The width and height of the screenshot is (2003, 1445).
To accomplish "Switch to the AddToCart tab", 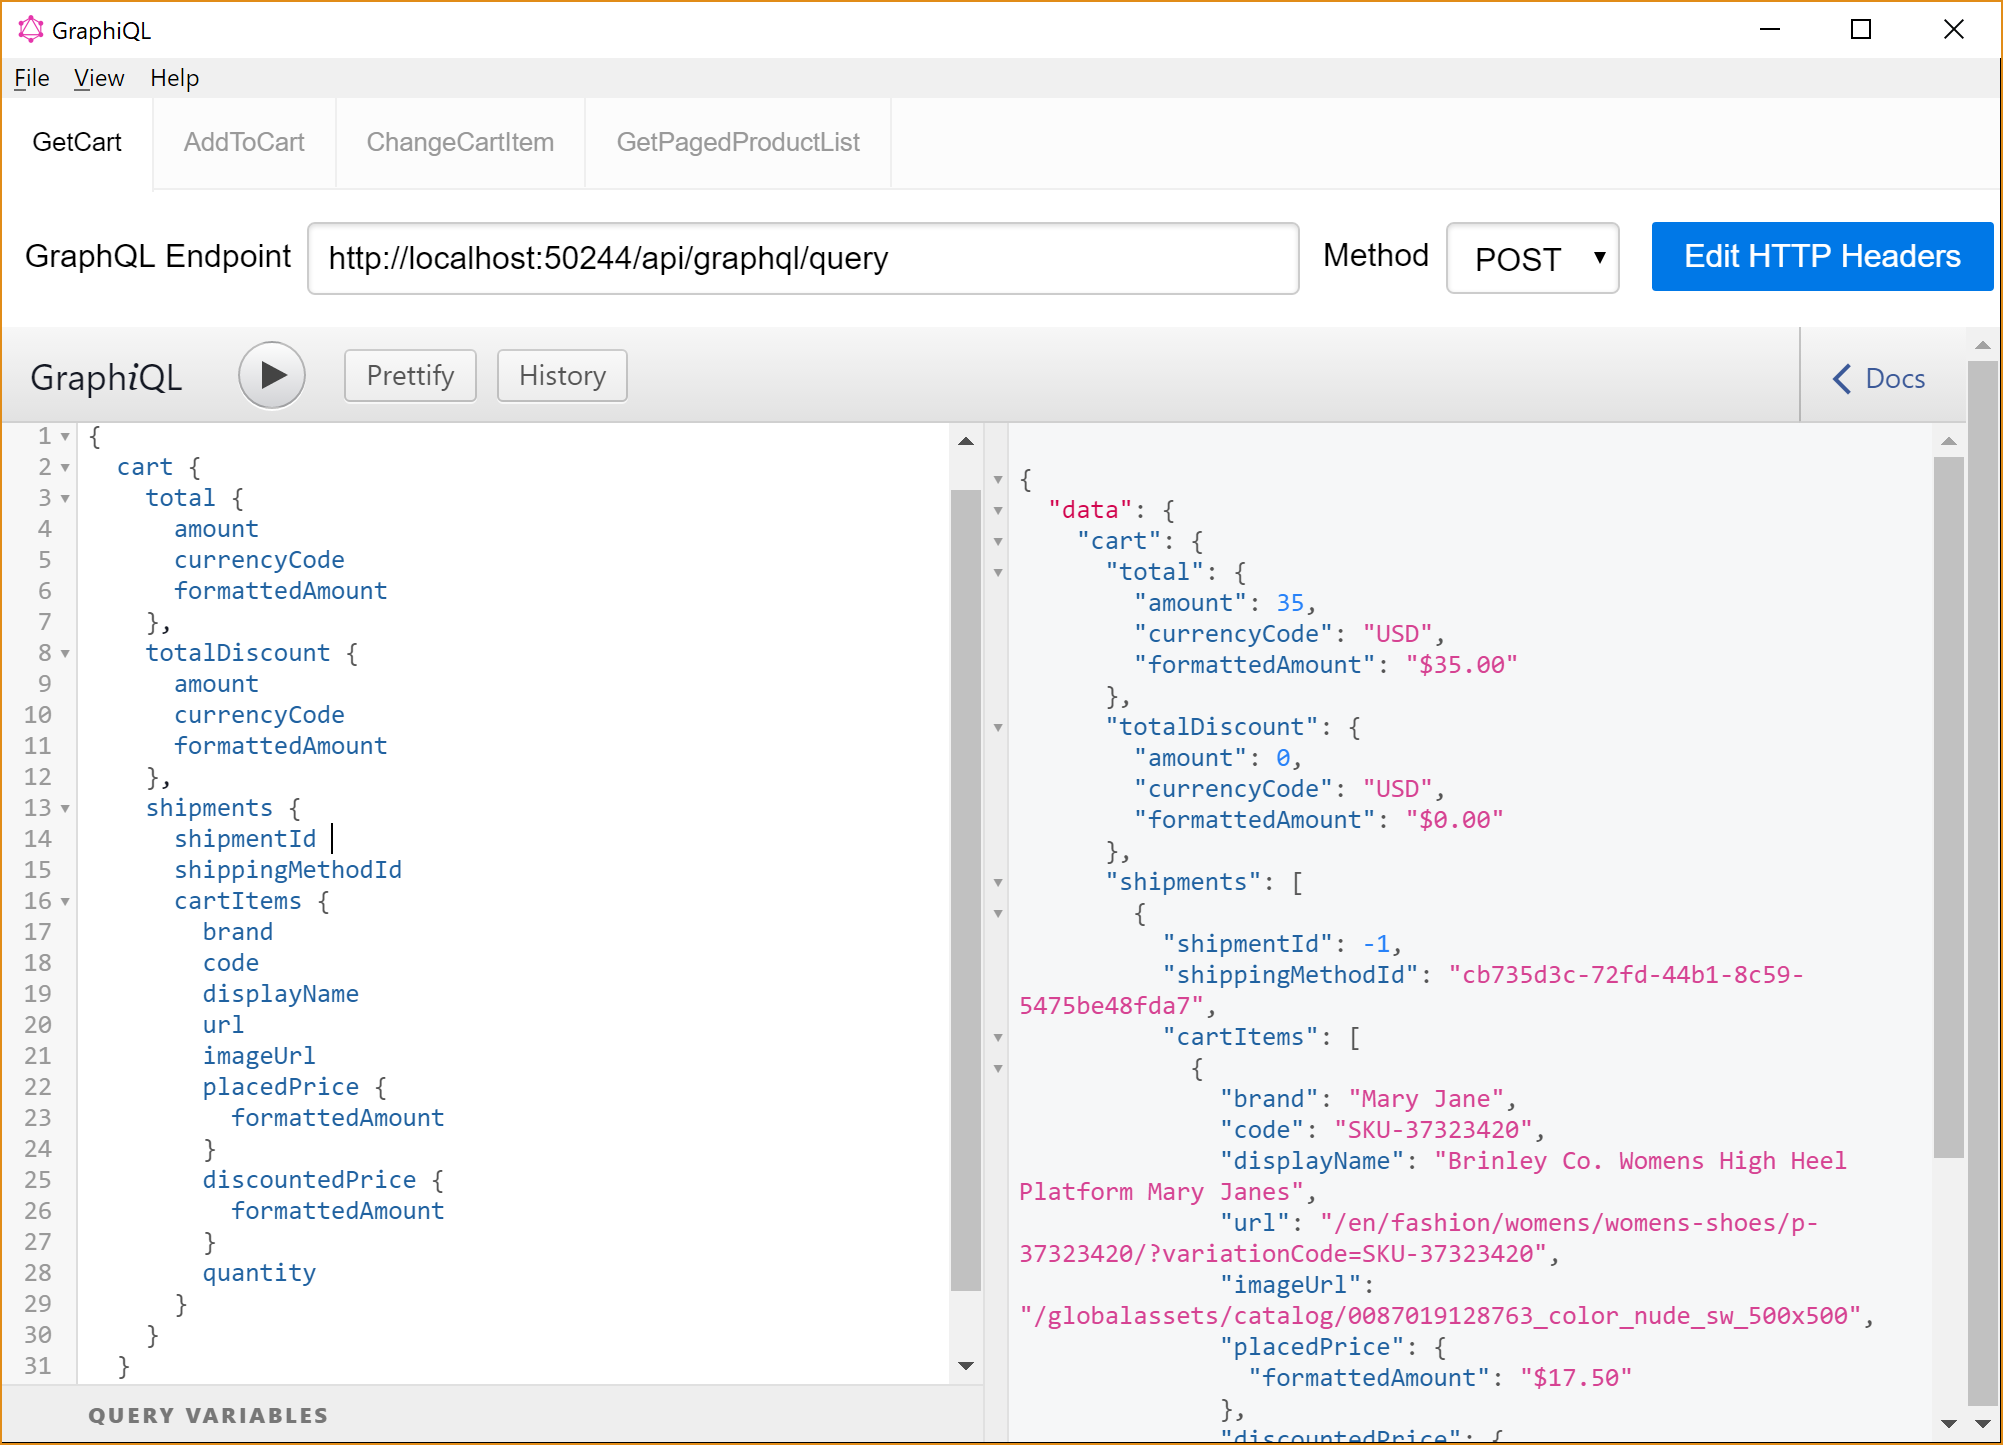I will [x=244, y=142].
